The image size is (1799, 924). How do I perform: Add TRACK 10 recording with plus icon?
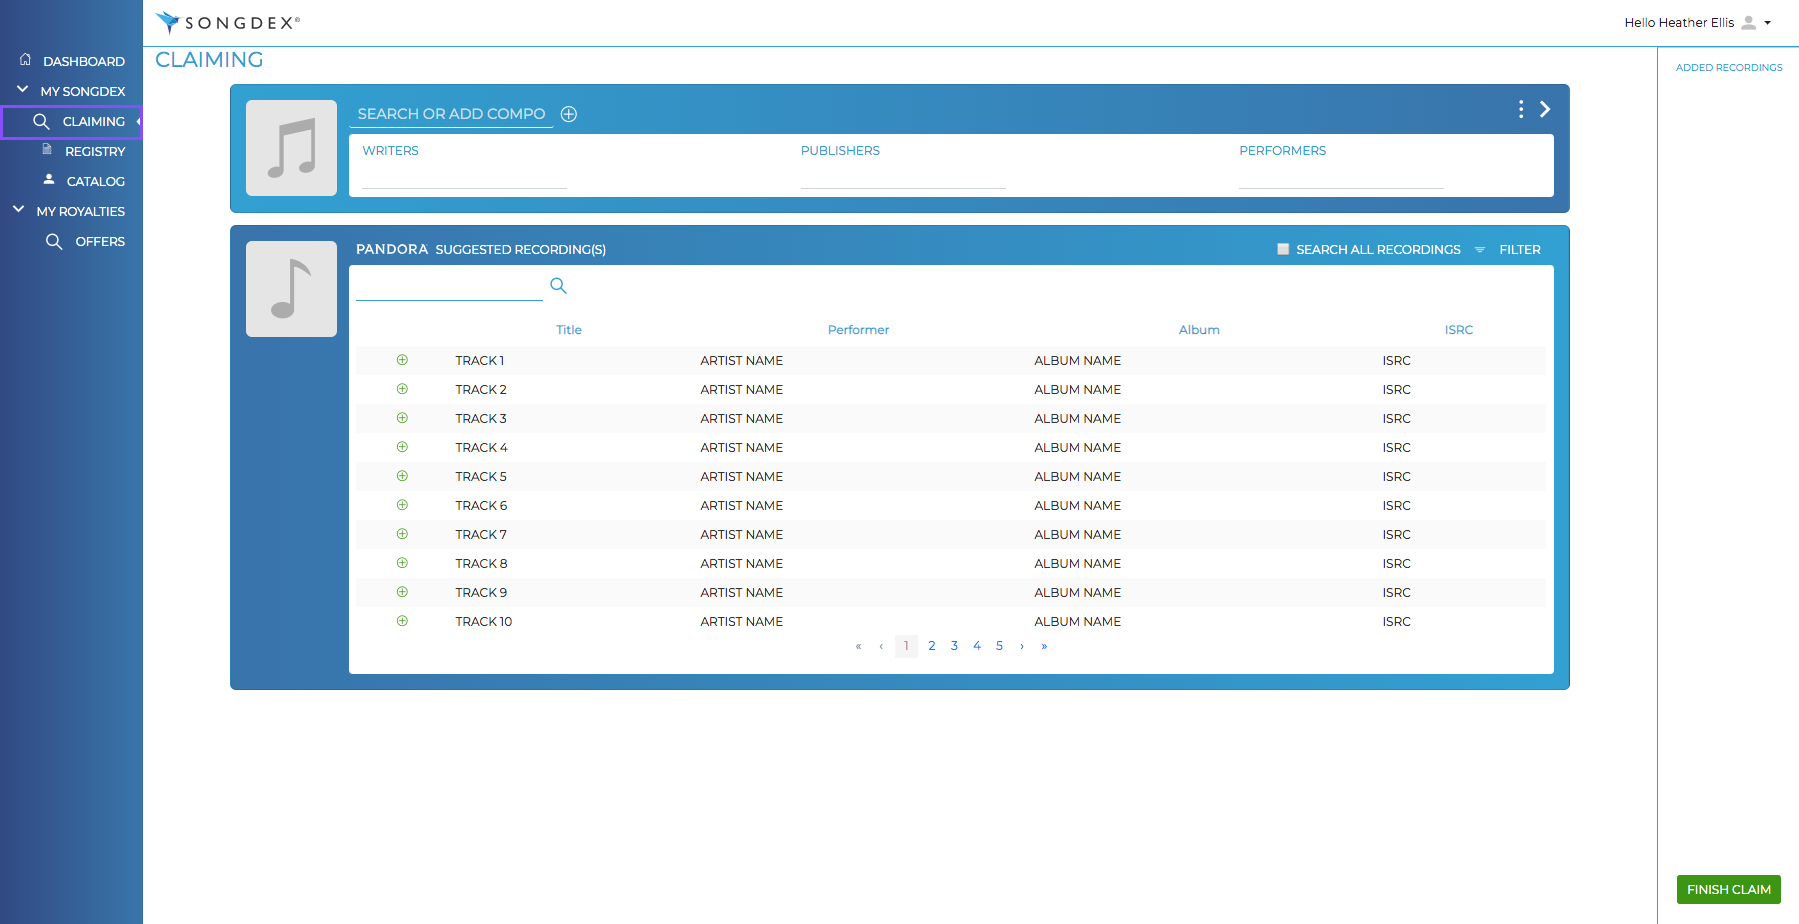(402, 621)
